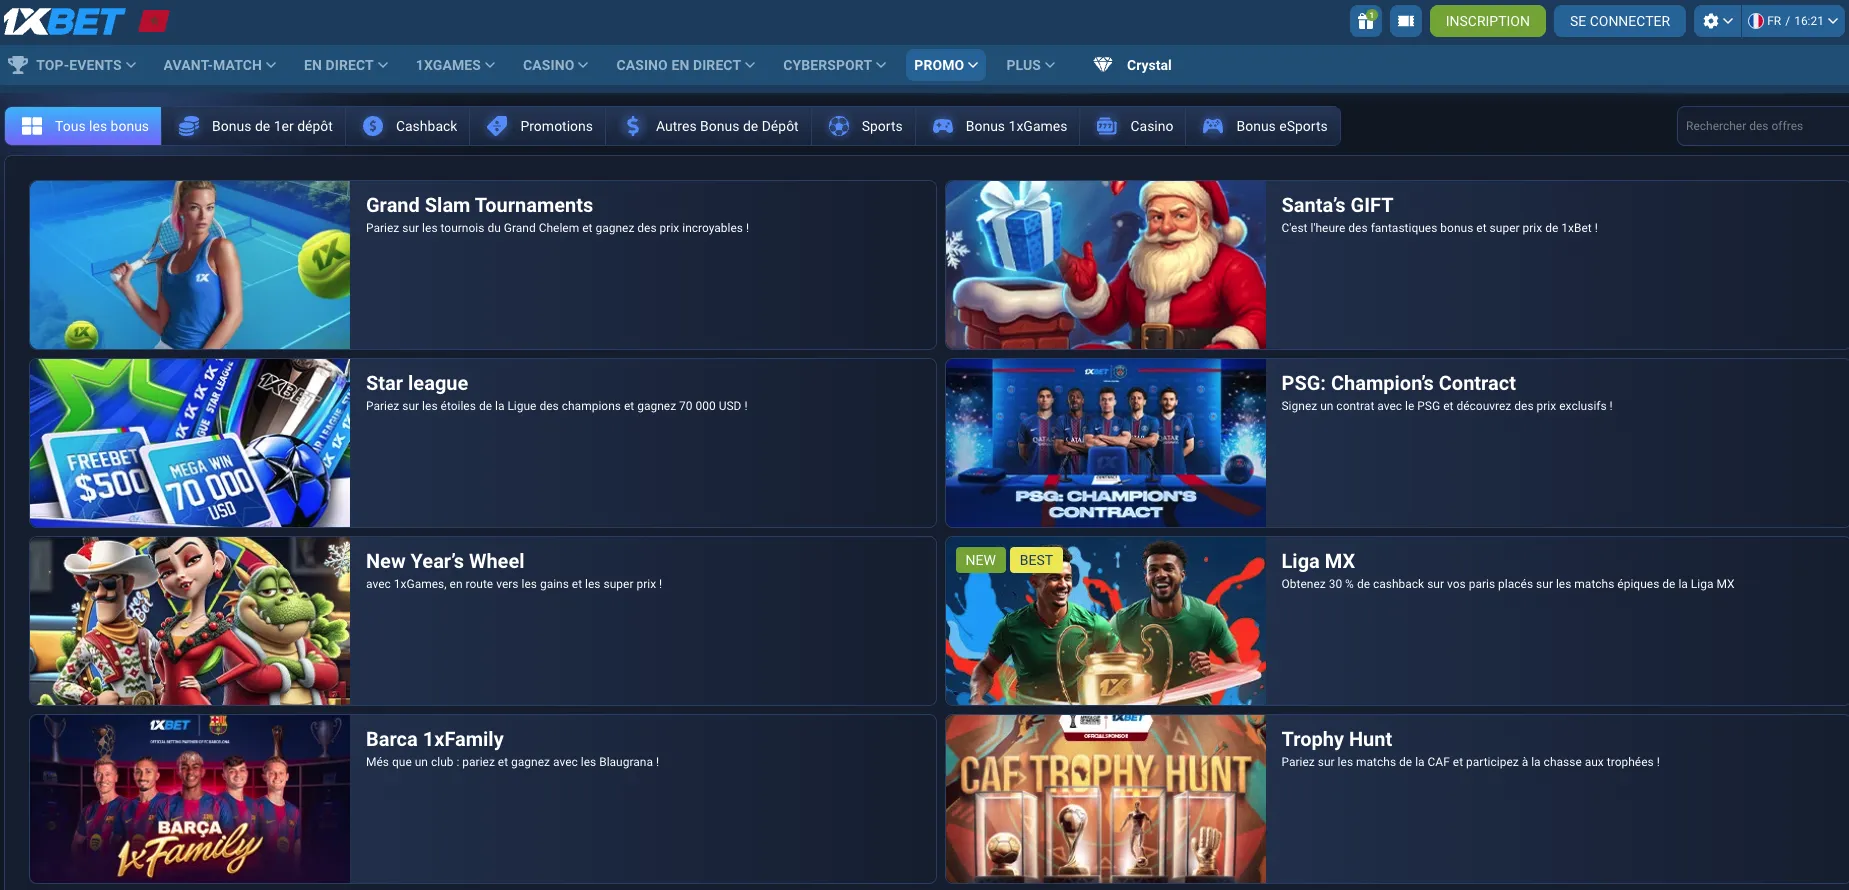Screen dimensions: 1849x890
Task: Select the Autres Bonus de Dépôt tab label
Action: 727,126
